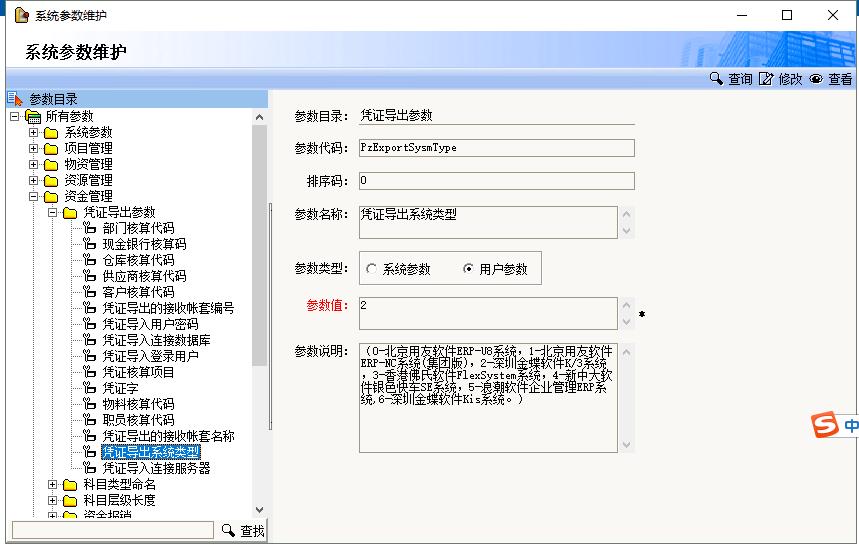The width and height of the screenshot is (859, 556).
Task: Select the 用户参数 radio button
Action: click(x=468, y=269)
